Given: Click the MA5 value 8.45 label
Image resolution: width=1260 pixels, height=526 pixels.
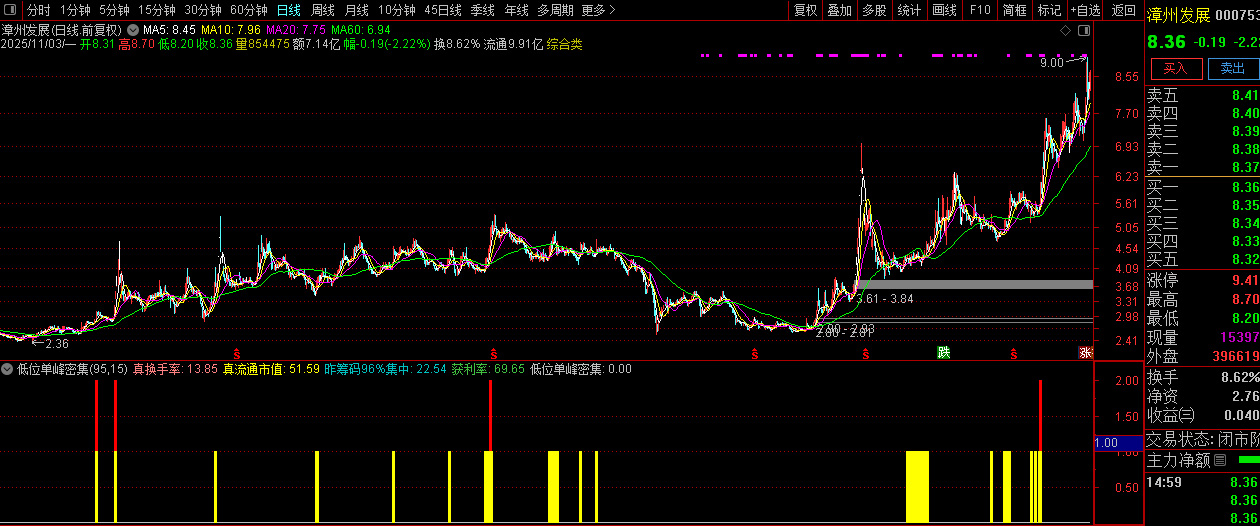Looking at the screenshot, I should point(169,30).
